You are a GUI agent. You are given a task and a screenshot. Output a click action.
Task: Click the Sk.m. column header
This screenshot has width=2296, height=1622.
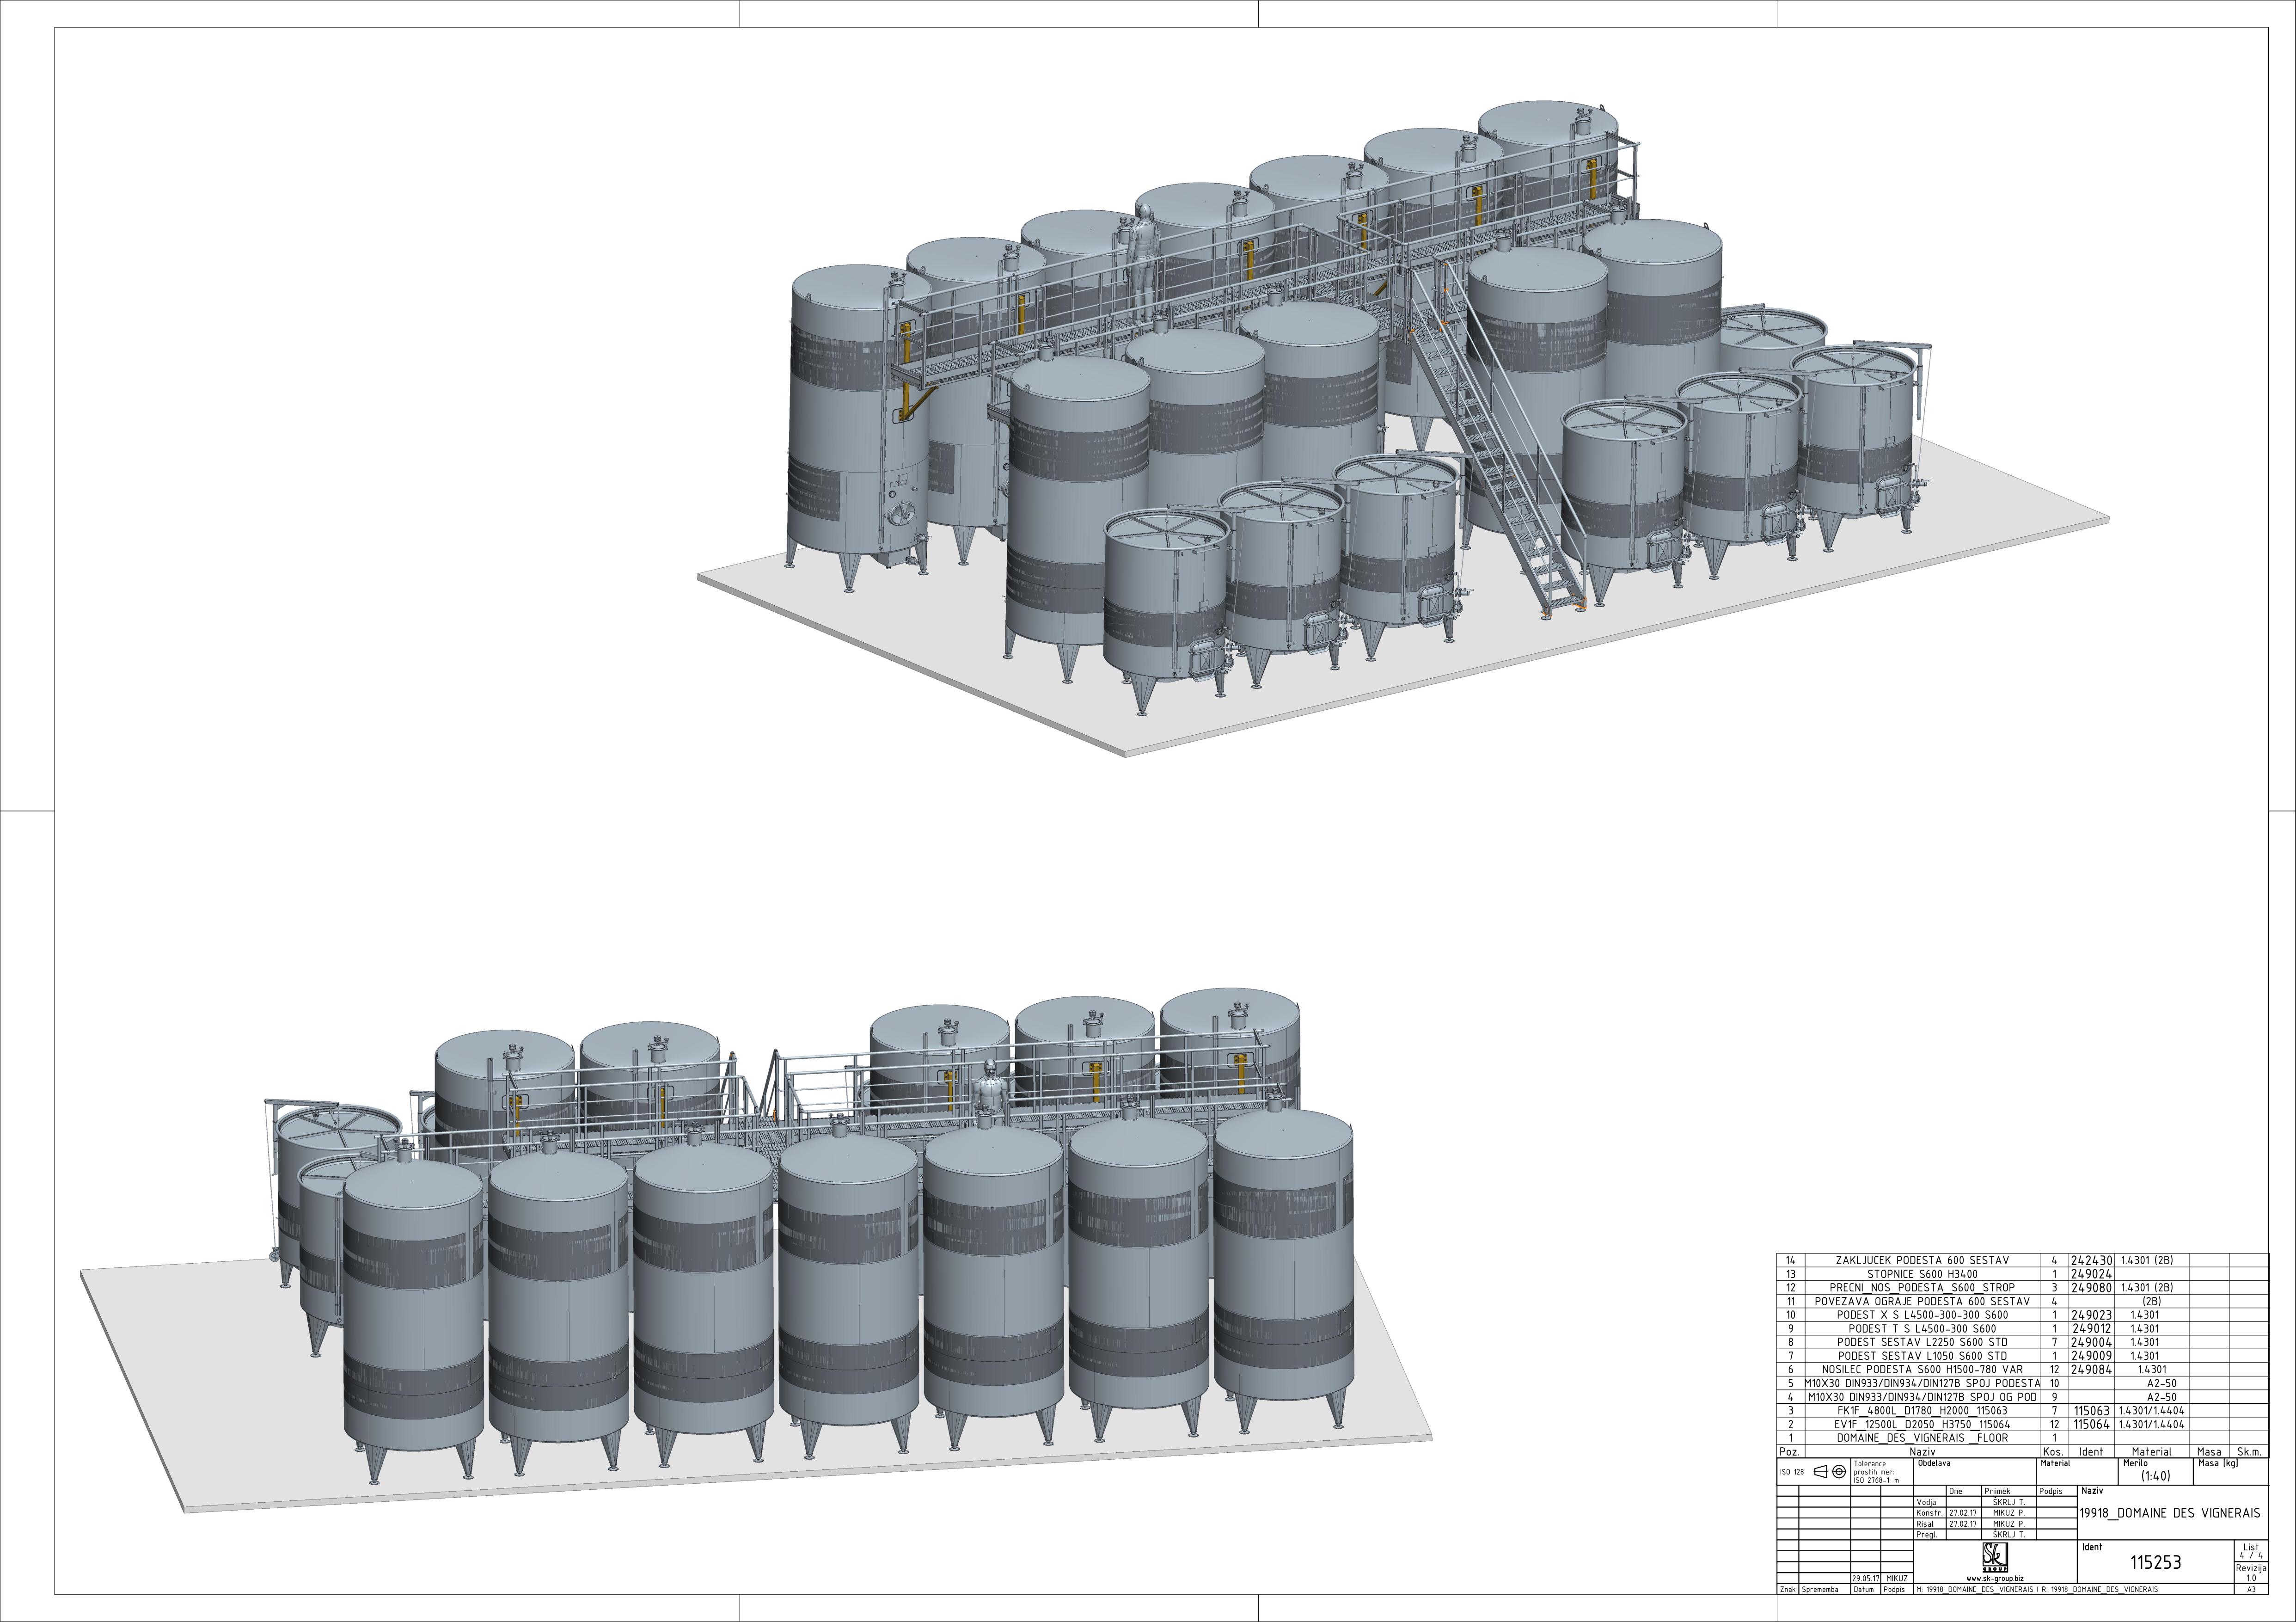[x=2250, y=1451]
